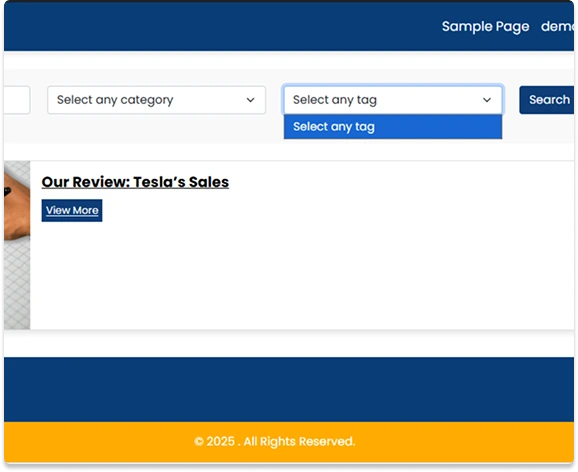The image size is (578, 472).
Task: Click the blue Search button
Action: 547,100
